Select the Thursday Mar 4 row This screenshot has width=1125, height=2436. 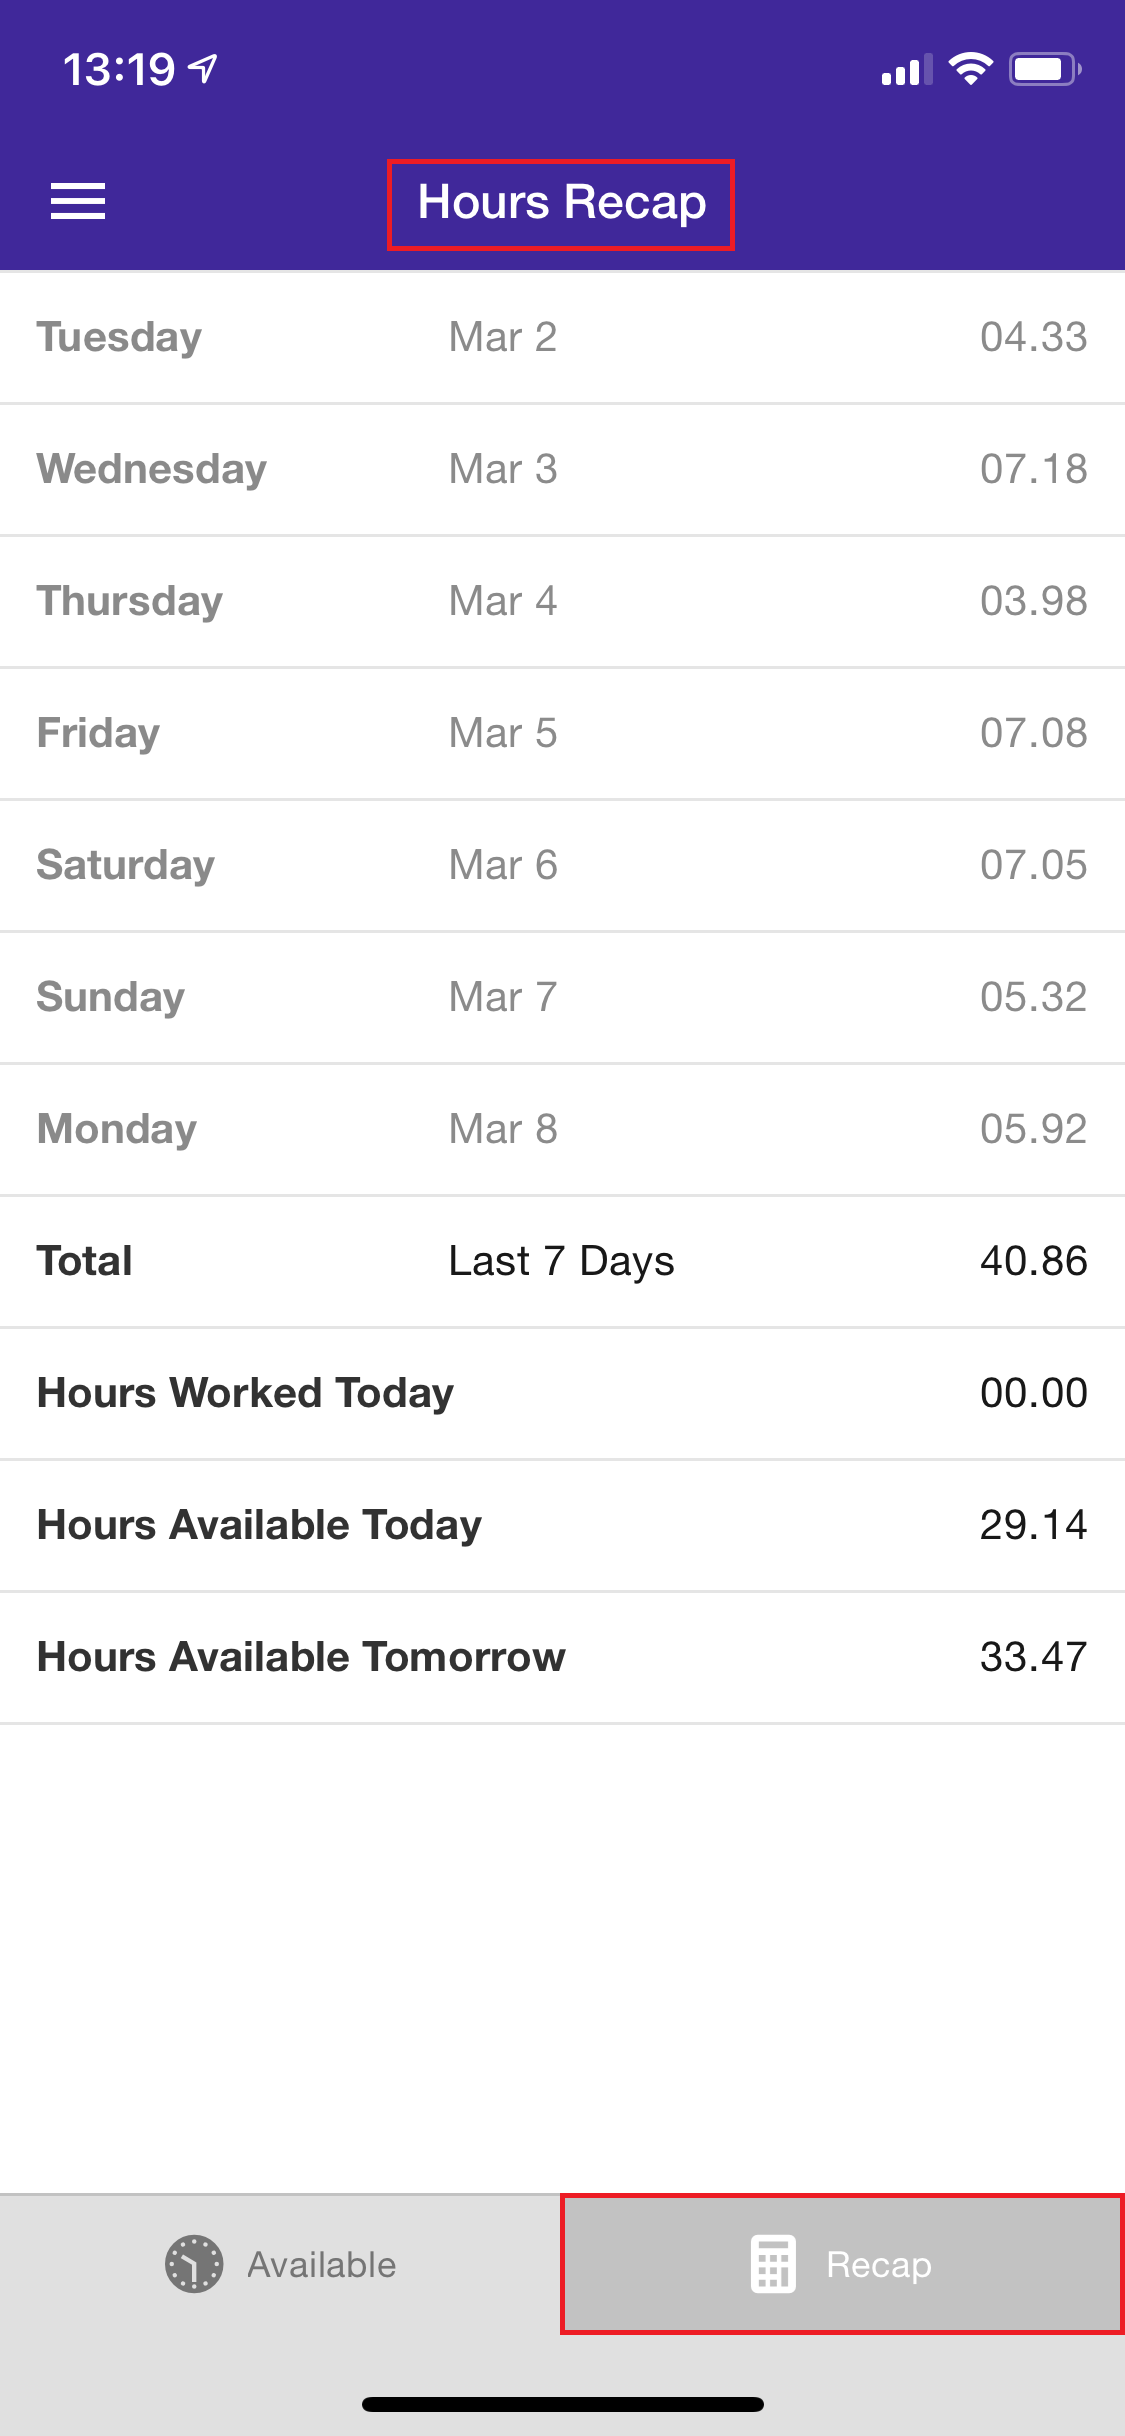point(562,601)
